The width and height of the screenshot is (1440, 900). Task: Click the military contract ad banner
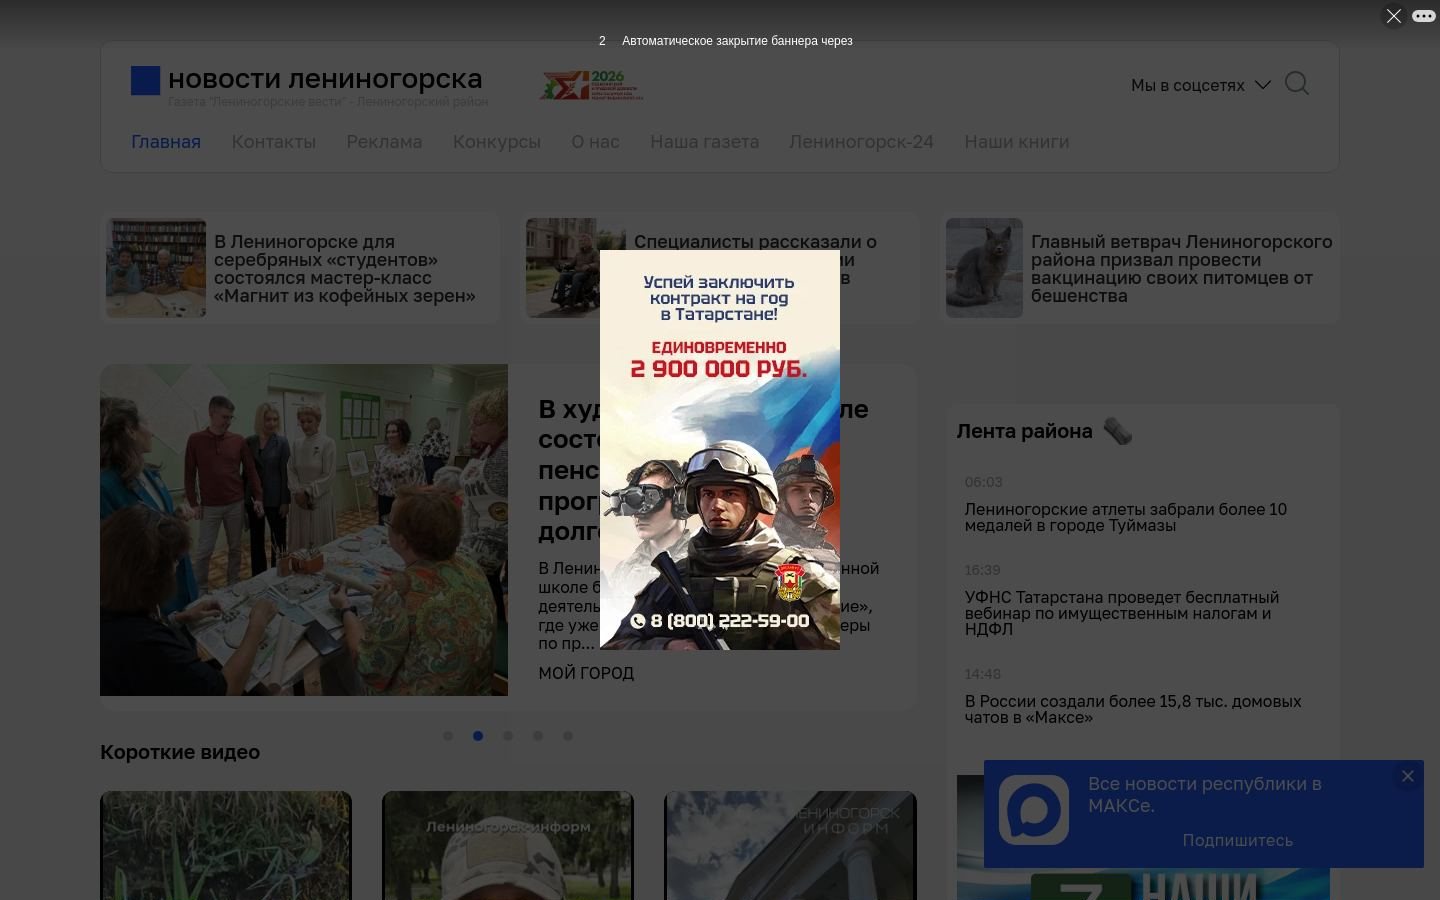[720, 450]
